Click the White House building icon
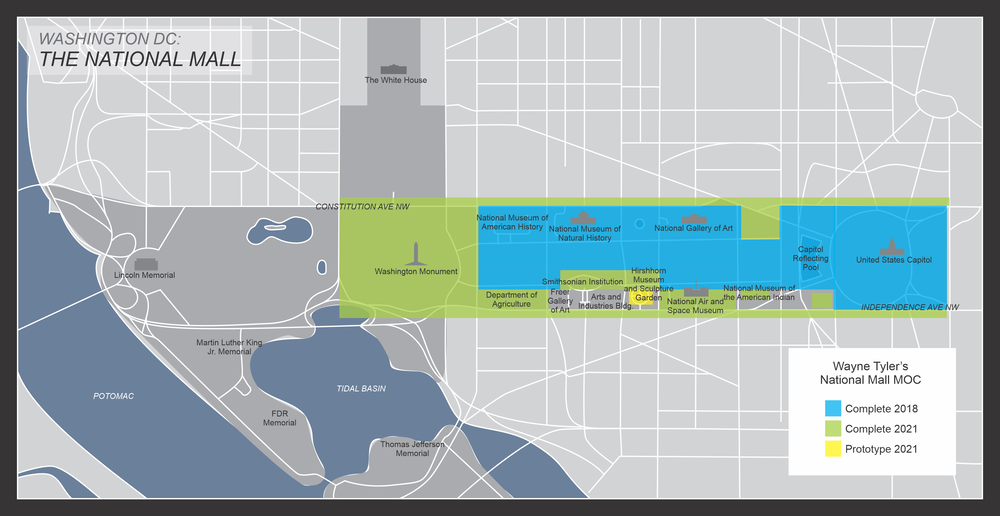 point(393,69)
